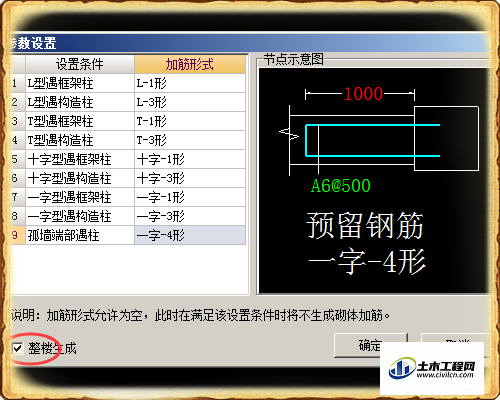Image resolution: width=500 pixels, height=400 pixels.
Task: Click the 确定 button
Action: pyautogui.click(x=371, y=345)
